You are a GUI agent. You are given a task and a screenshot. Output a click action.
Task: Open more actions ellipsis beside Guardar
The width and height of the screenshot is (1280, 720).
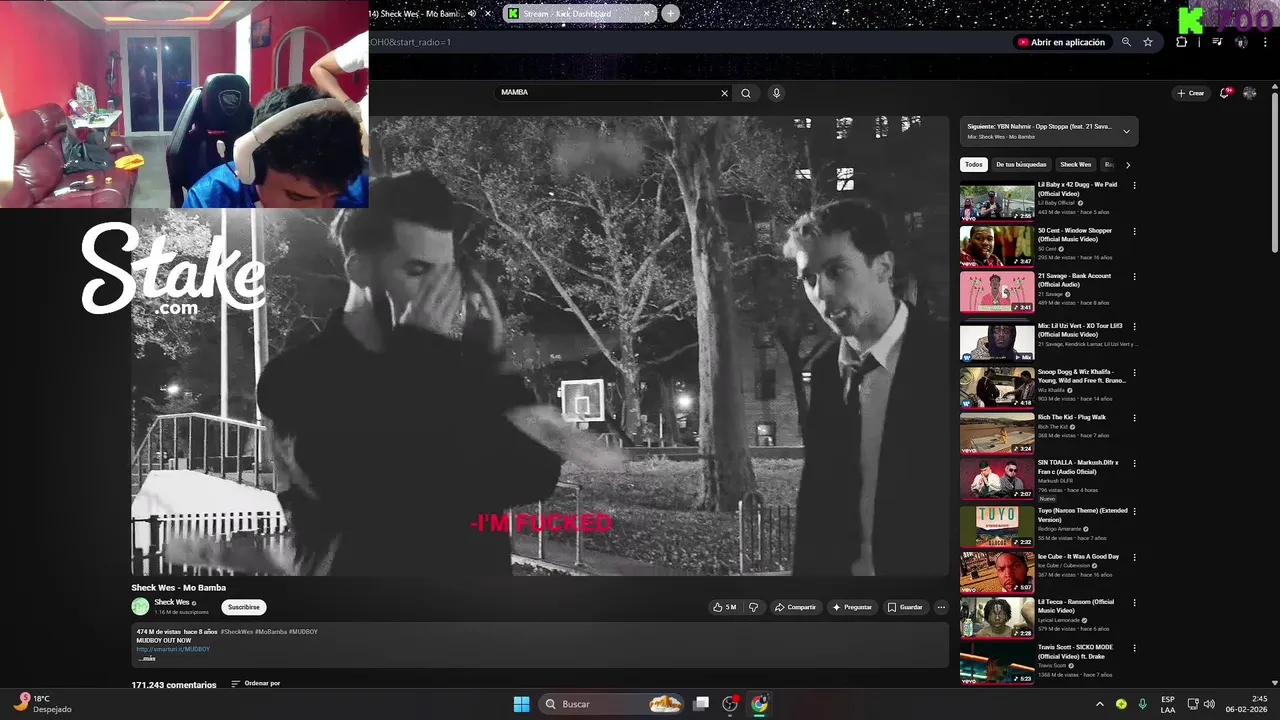click(941, 607)
